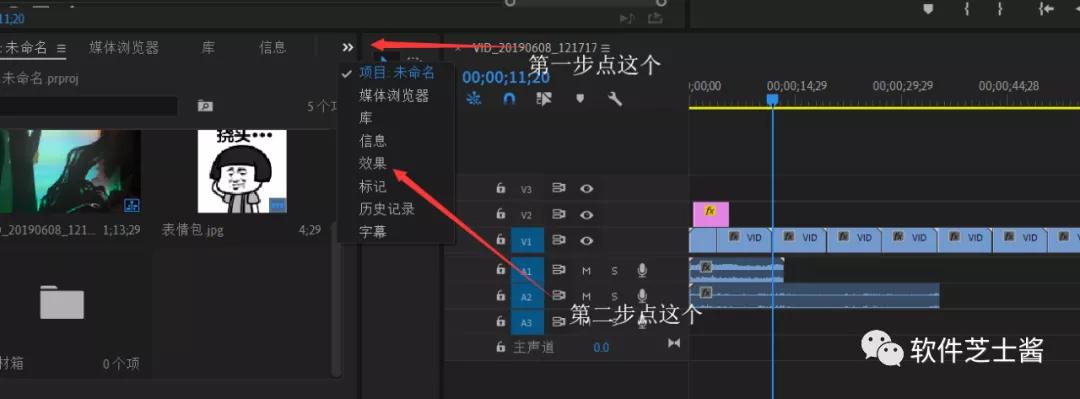Image resolution: width=1080 pixels, height=399 pixels.
Task: Hide track V1 with its eye icon
Action: click(586, 241)
